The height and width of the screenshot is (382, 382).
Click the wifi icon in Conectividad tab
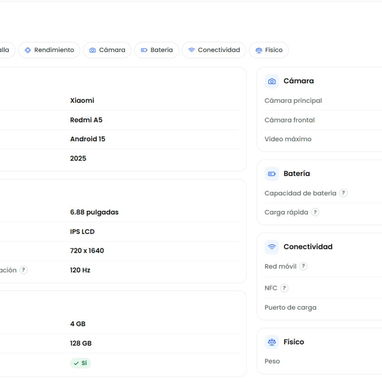[191, 50]
